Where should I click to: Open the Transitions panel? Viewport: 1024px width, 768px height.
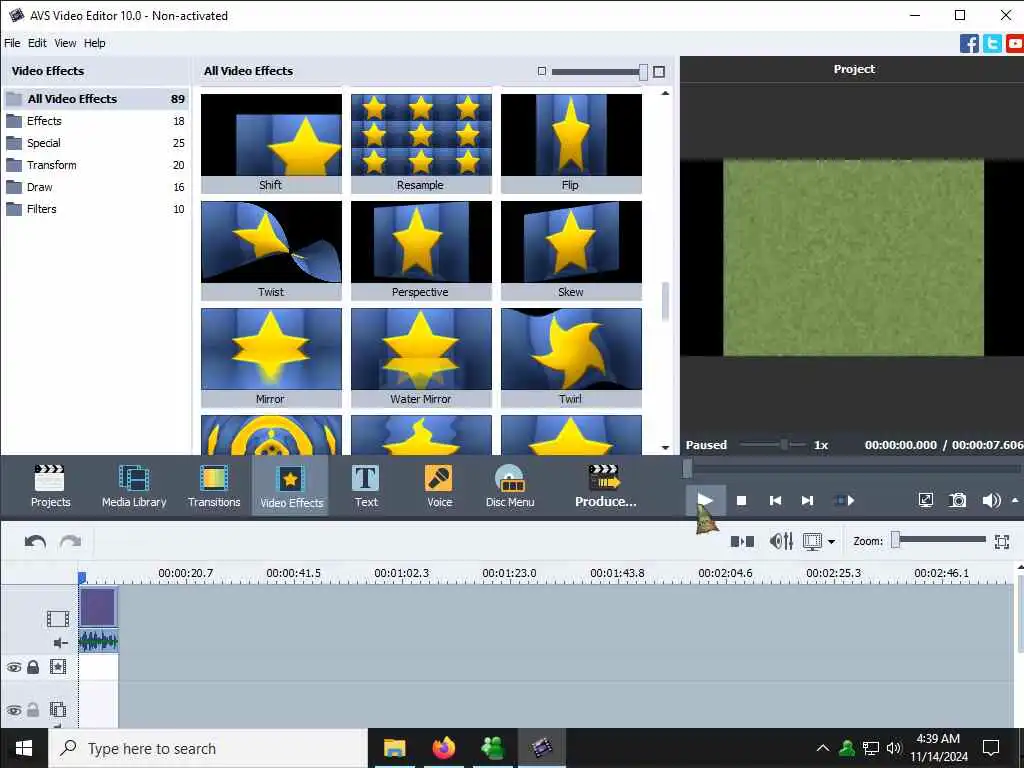click(214, 487)
